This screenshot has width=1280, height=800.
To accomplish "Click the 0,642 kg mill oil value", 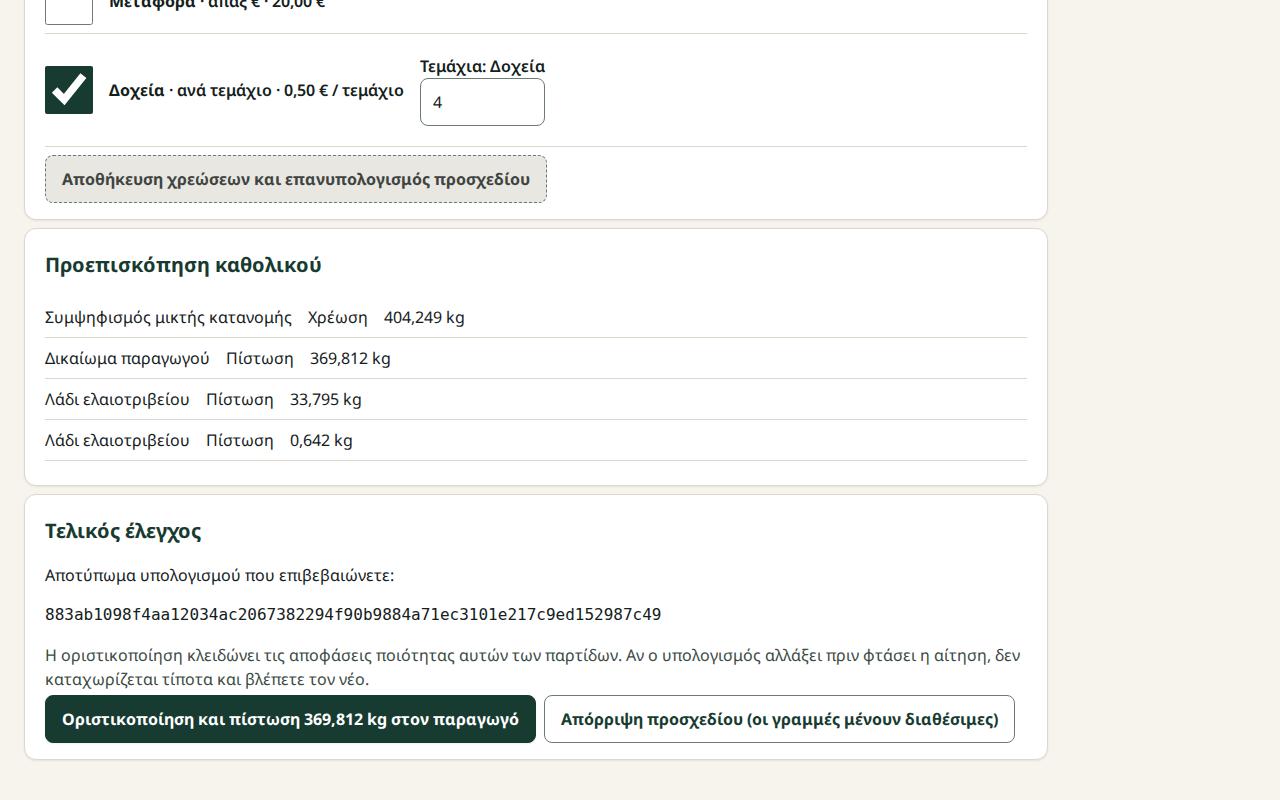I will click(x=321, y=440).
